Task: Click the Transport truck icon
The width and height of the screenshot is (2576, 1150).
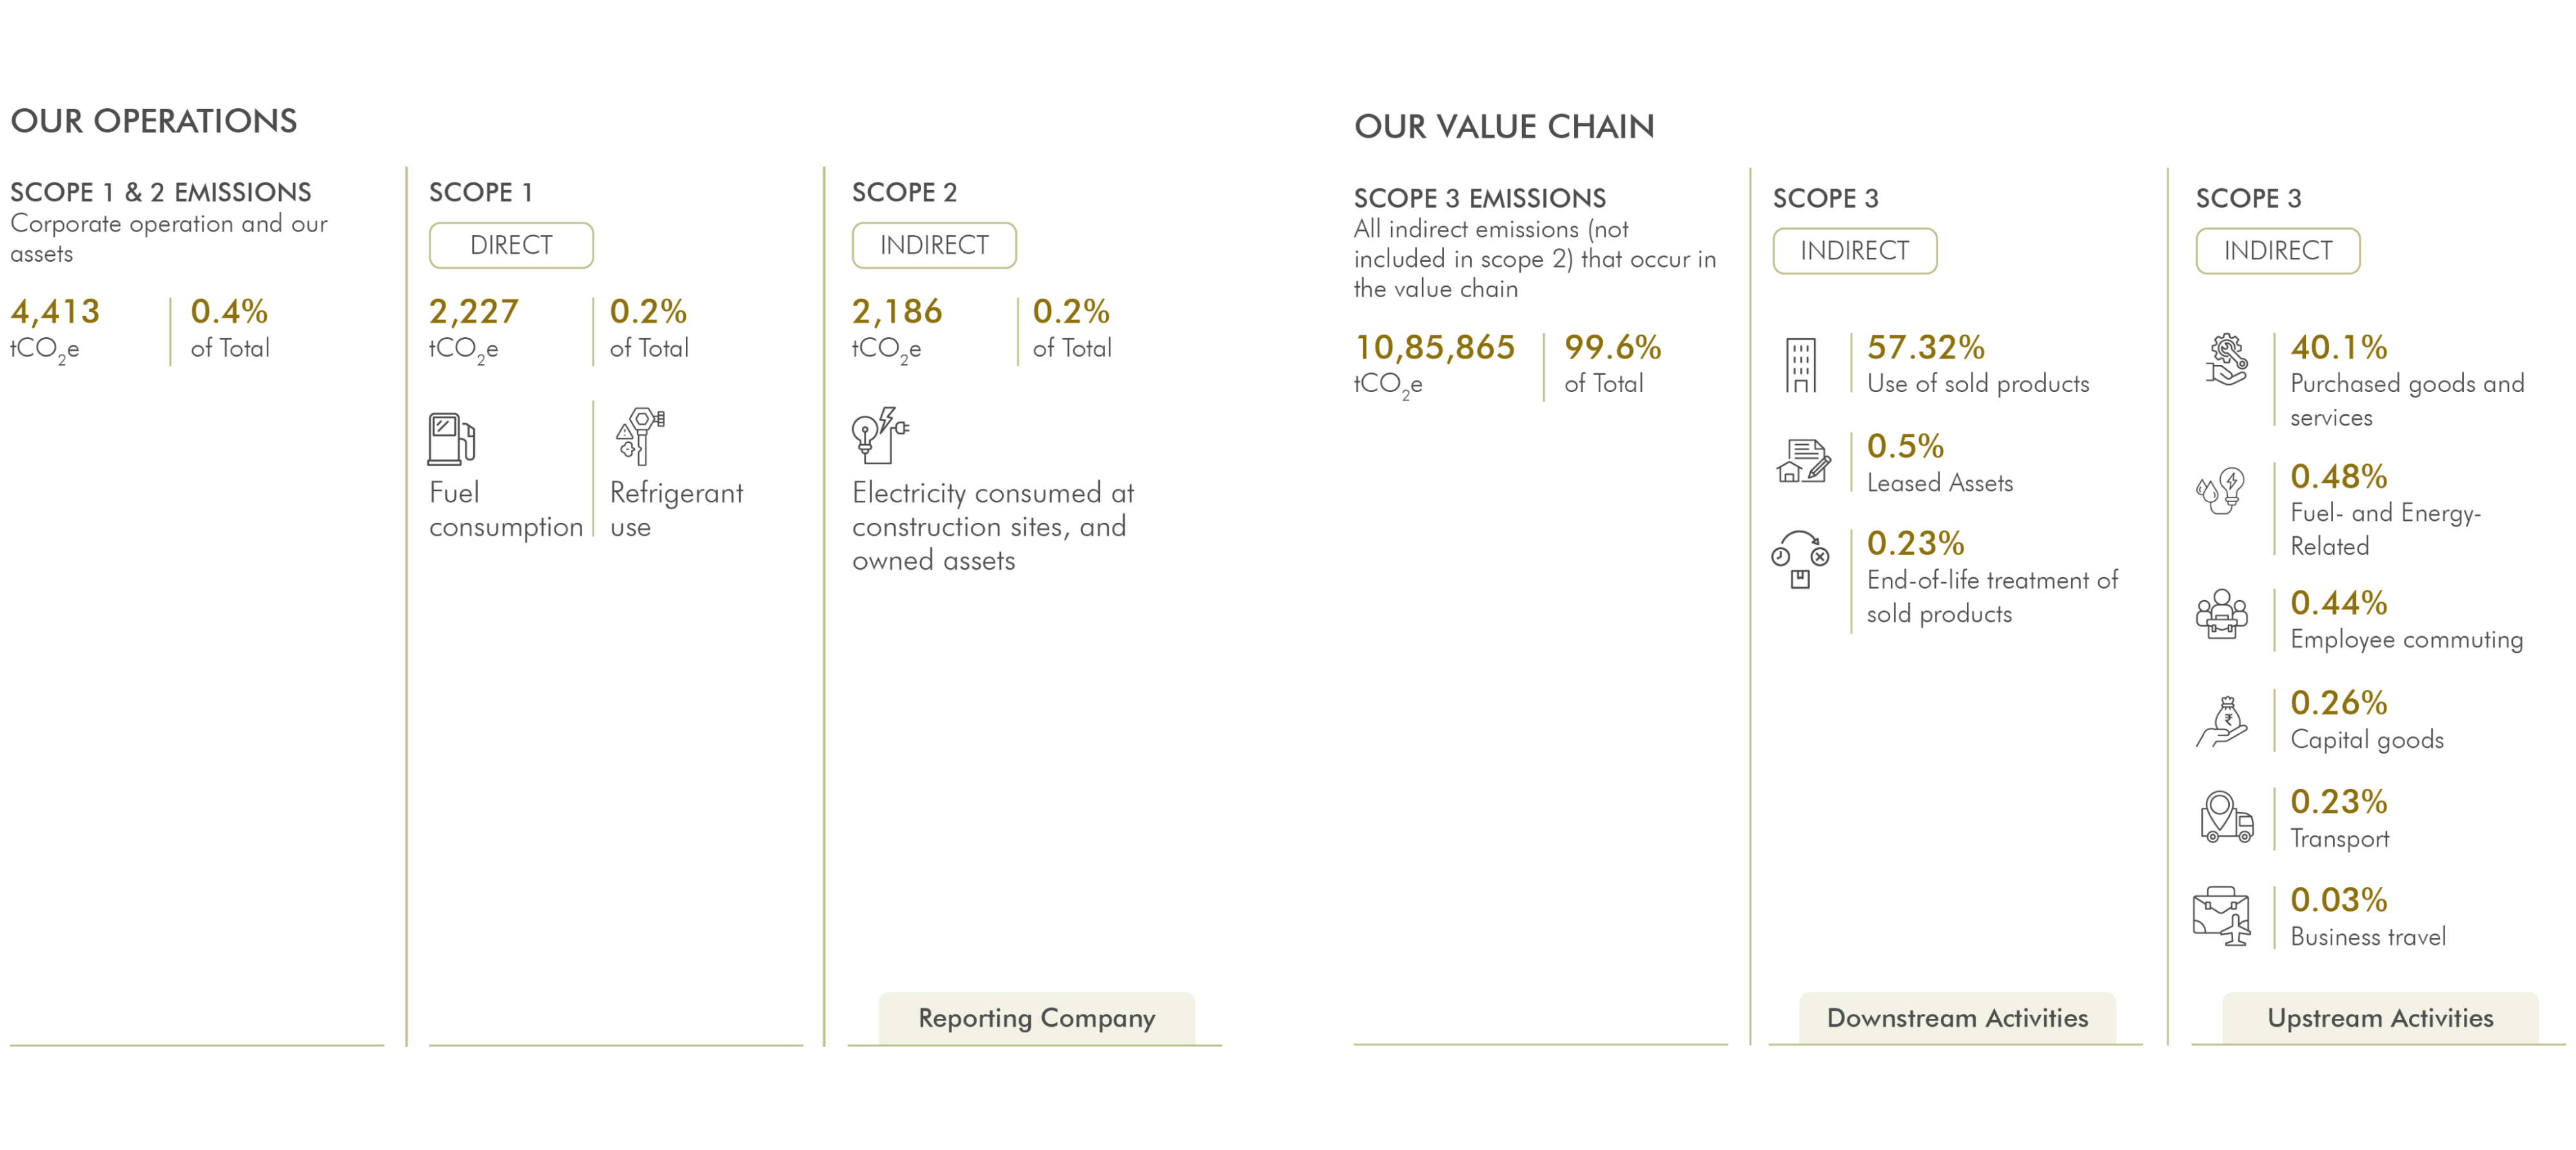Action: 2226,817
